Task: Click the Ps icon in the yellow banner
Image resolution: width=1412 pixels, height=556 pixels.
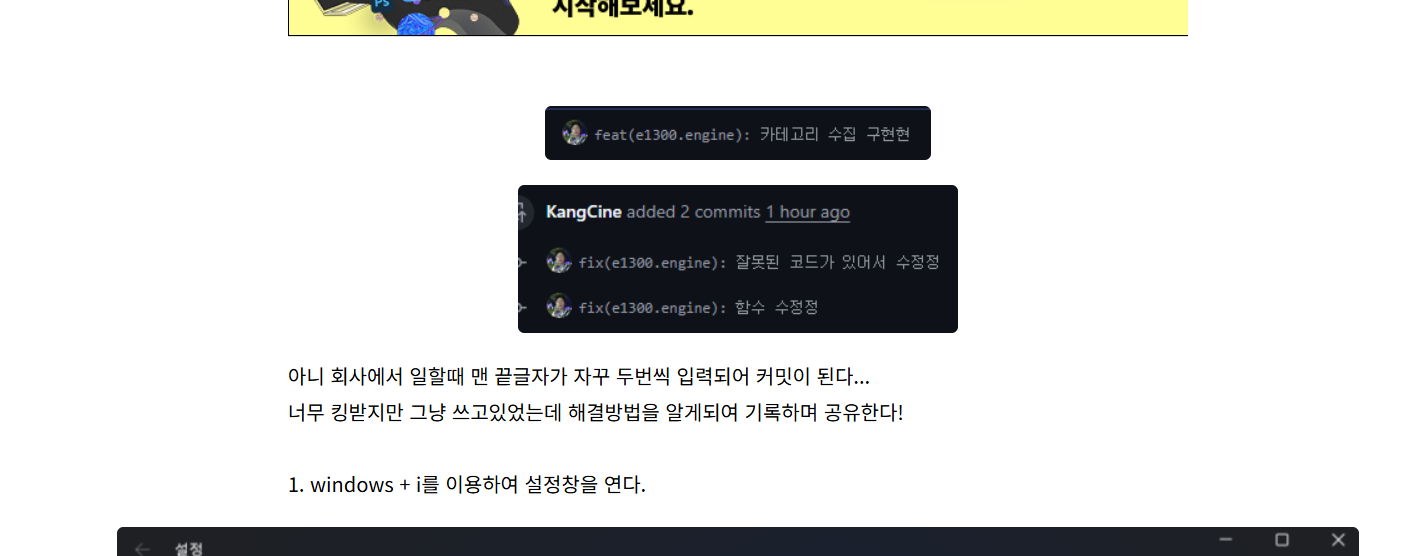Action: tap(381, 5)
